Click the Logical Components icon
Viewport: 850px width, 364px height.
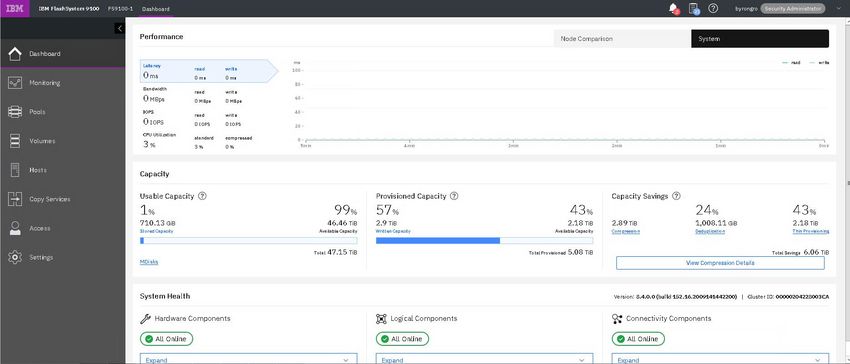[381, 318]
